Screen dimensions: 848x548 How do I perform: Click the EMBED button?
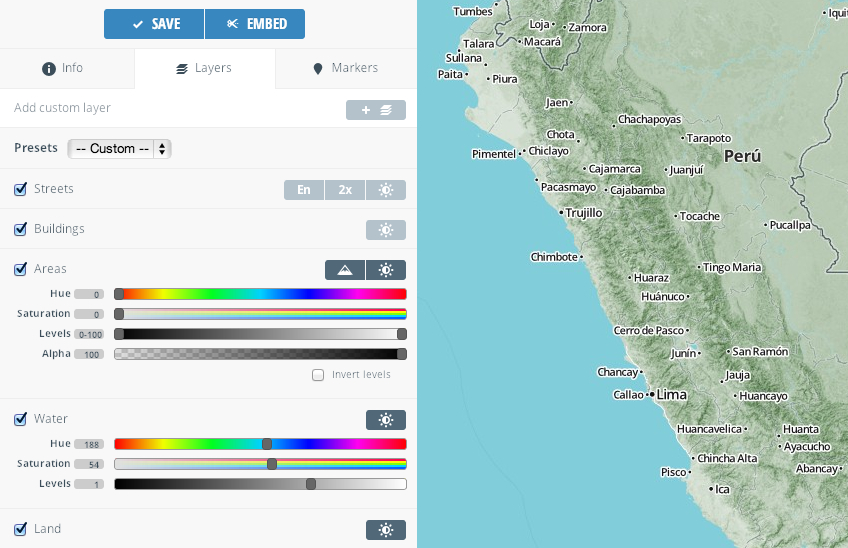tap(255, 24)
